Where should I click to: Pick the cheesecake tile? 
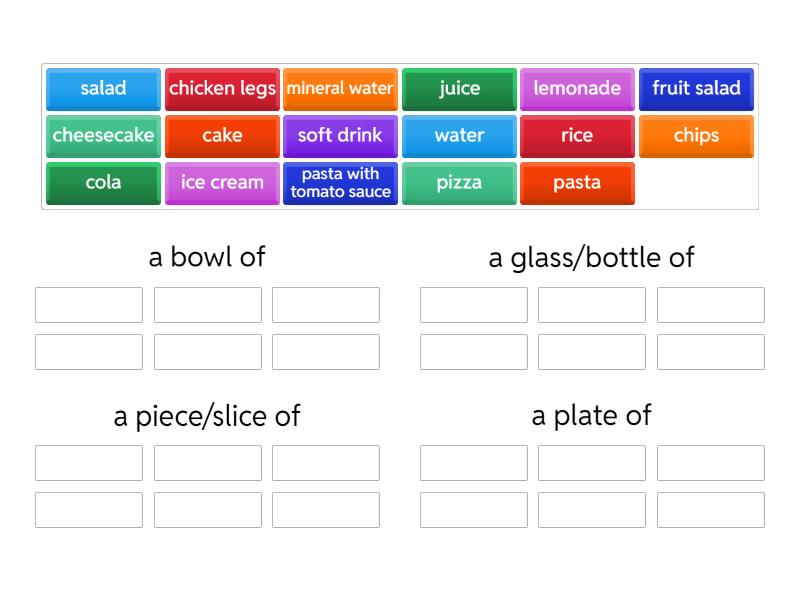(x=103, y=136)
